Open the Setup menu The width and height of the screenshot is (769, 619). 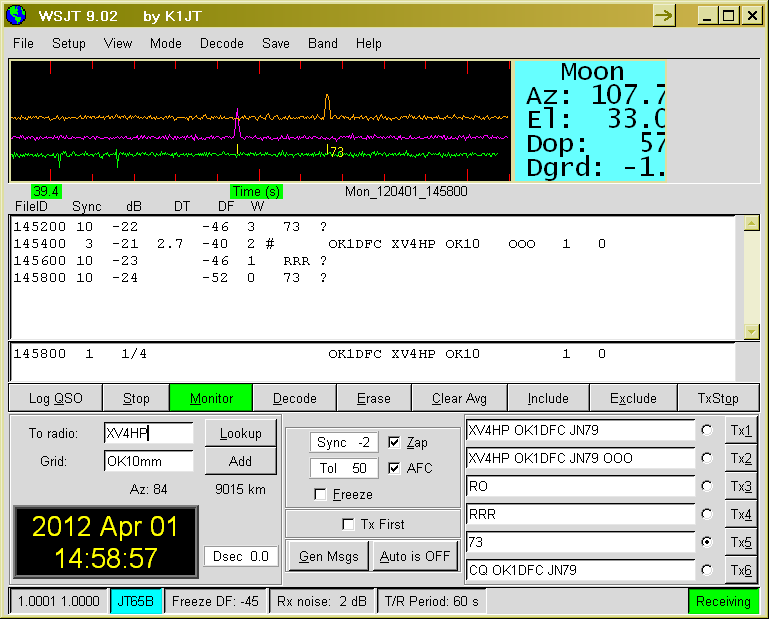tap(69, 43)
